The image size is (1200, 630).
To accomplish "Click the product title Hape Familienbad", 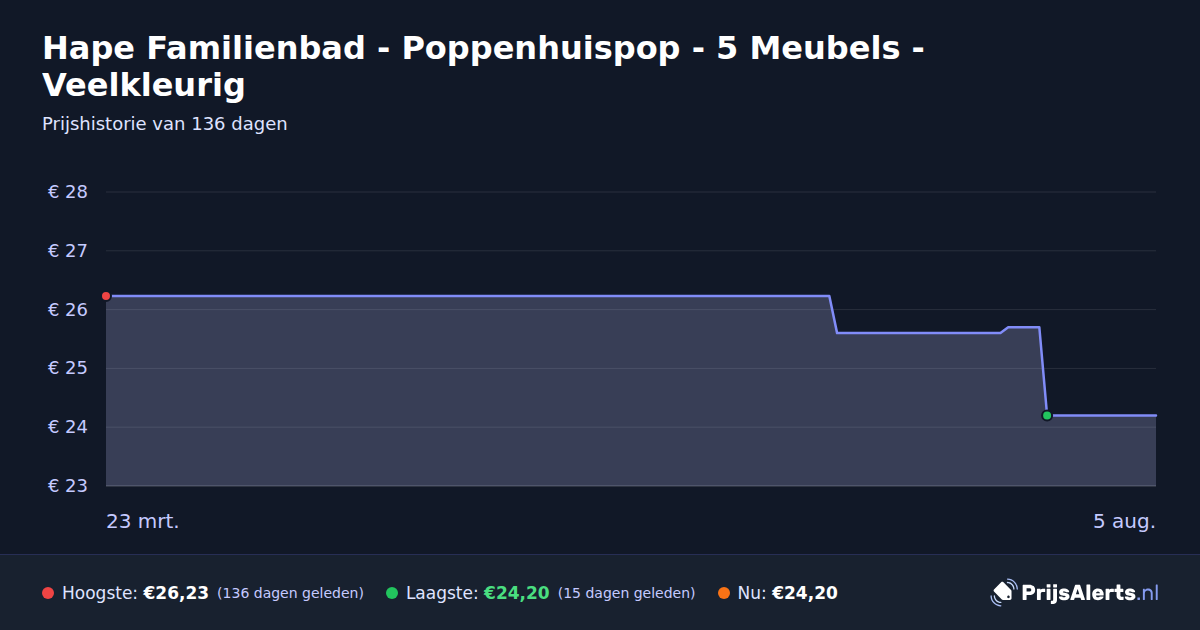I will click(482, 66).
